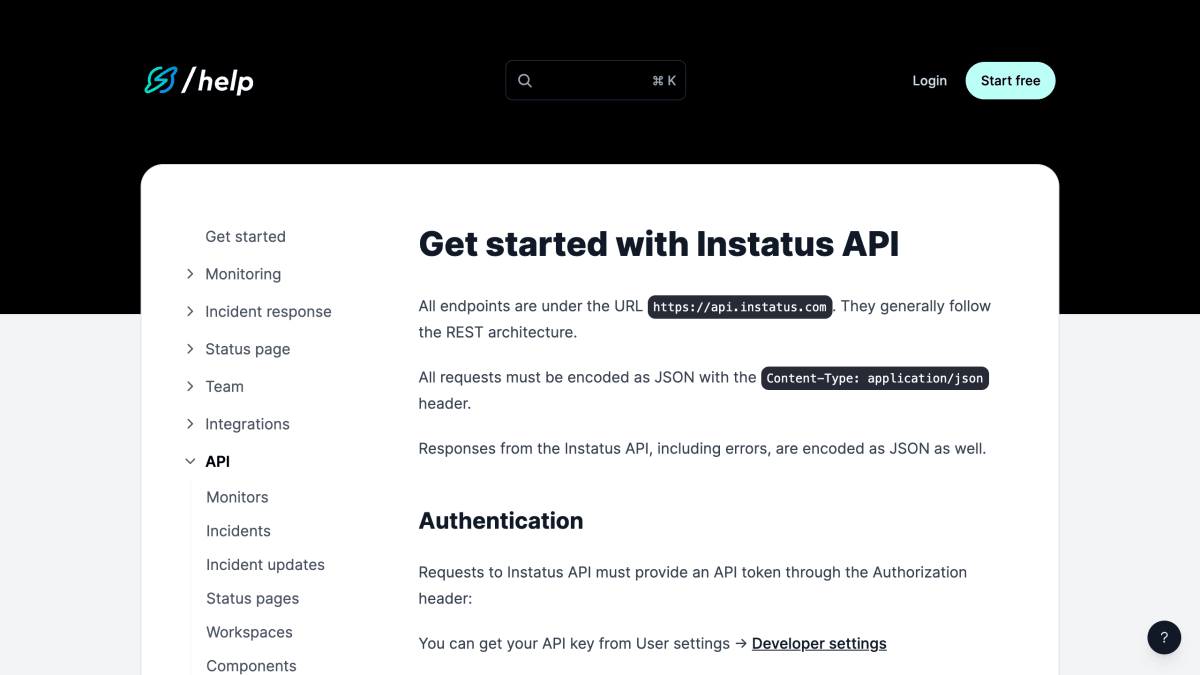Open the Integrations sidebar item
Screen dimensions: 1200x675
coord(247,424)
